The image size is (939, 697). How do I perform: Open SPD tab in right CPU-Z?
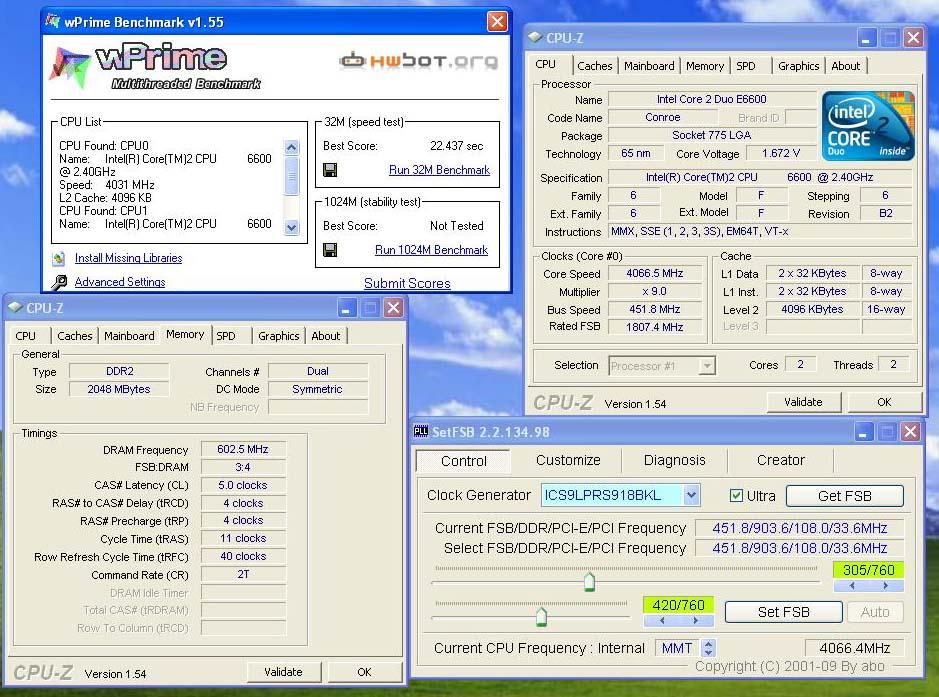[x=746, y=66]
